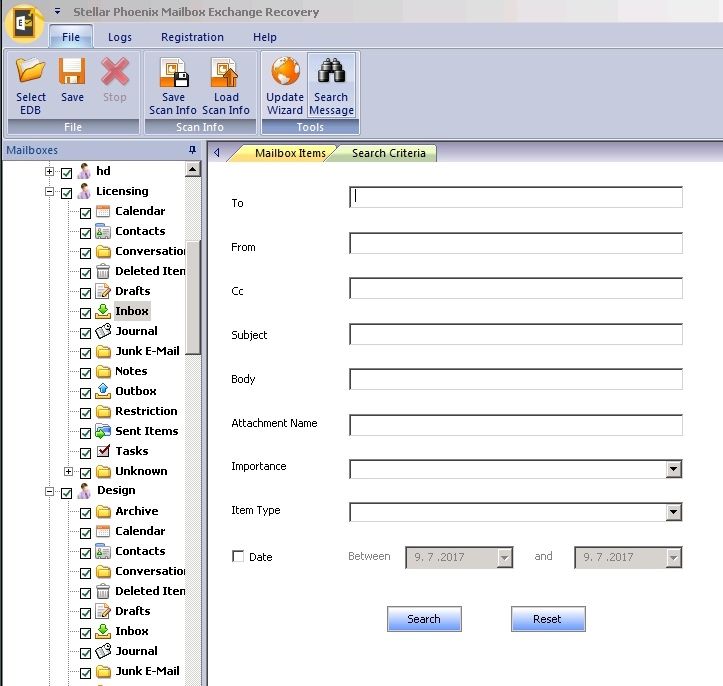Image resolution: width=723 pixels, height=686 pixels.
Task: Uncheck the Restriction folder checkbox
Action: [85, 413]
